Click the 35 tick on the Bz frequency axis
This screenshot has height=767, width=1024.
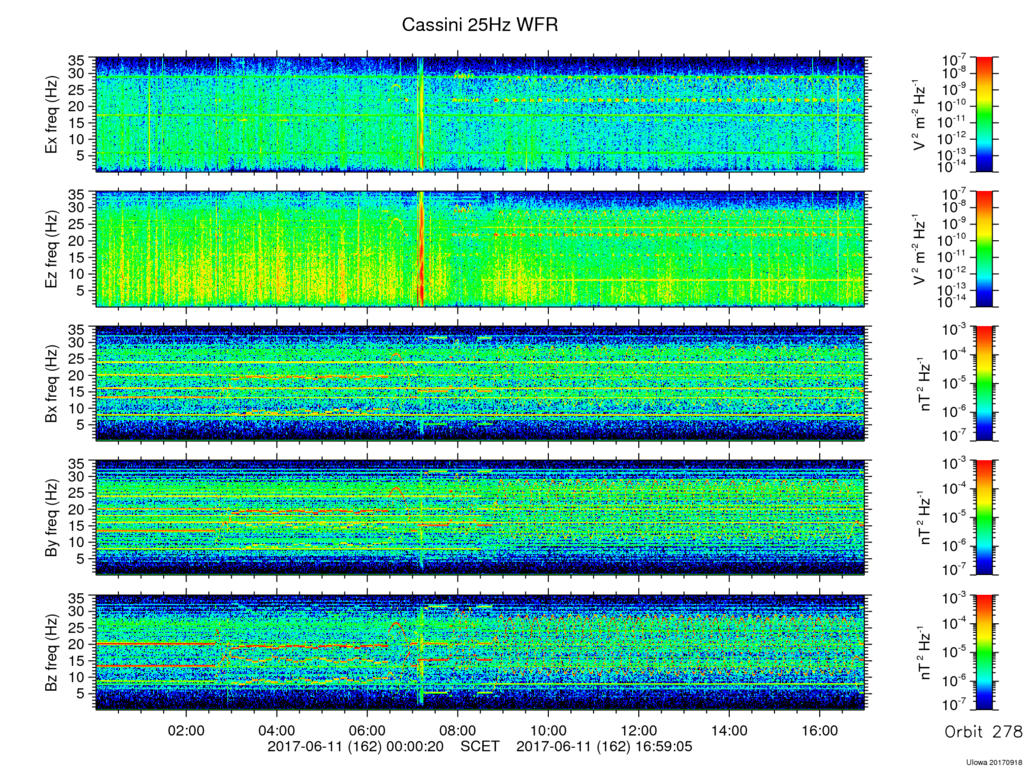click(77, 598)
